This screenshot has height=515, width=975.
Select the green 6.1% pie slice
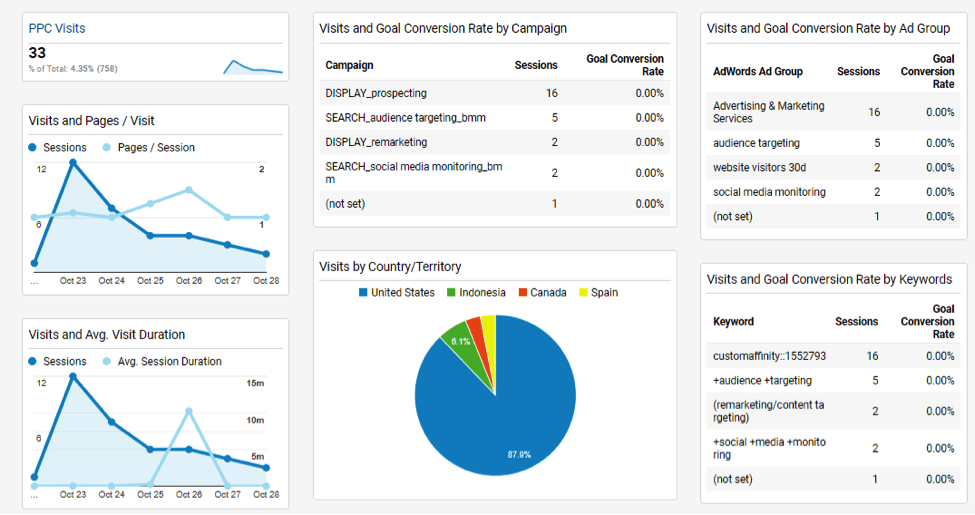click(460, 348)
